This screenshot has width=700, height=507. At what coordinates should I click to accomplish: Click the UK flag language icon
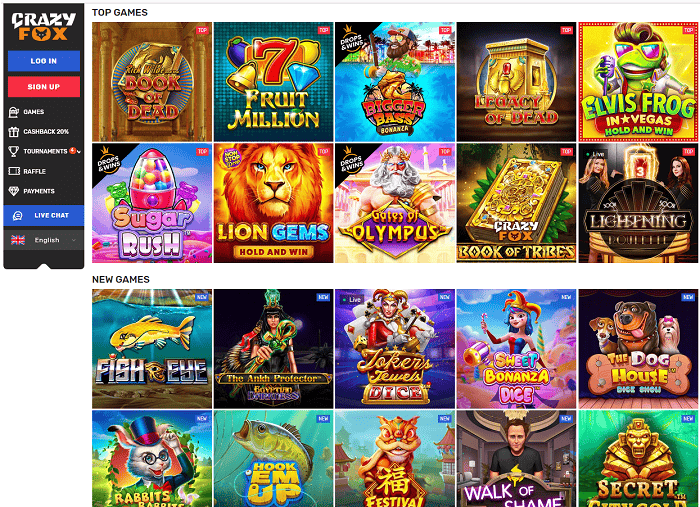click(x=18, y=240)
